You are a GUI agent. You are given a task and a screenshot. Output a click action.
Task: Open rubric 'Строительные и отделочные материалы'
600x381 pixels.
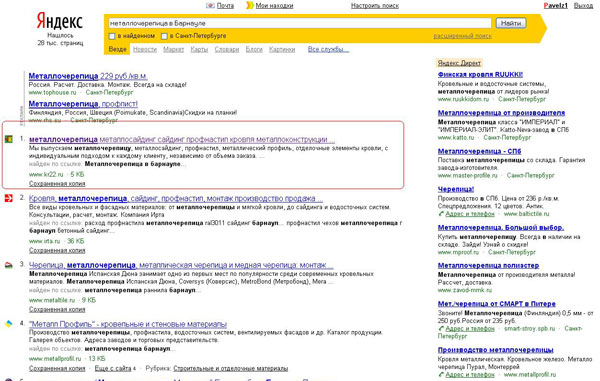(230, 368)
